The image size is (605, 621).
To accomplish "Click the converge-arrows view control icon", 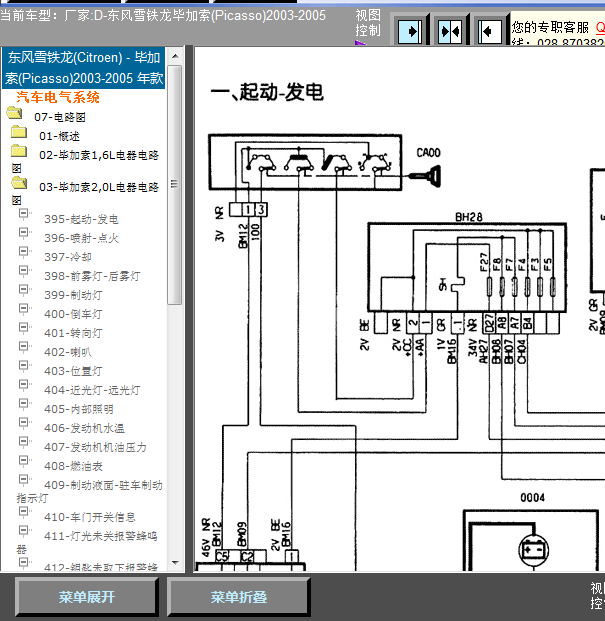I will (450, 31).
